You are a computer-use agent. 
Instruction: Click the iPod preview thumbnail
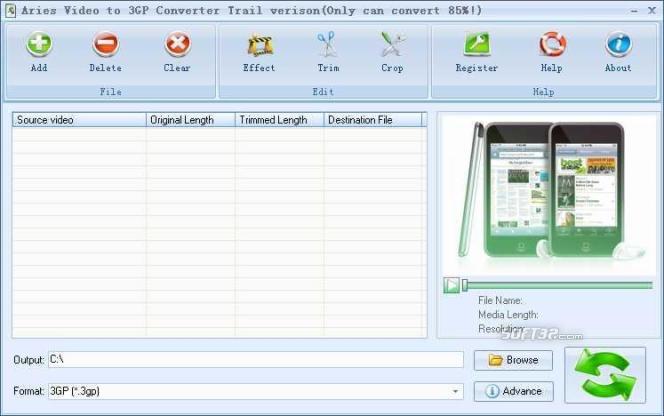point(548,193)
